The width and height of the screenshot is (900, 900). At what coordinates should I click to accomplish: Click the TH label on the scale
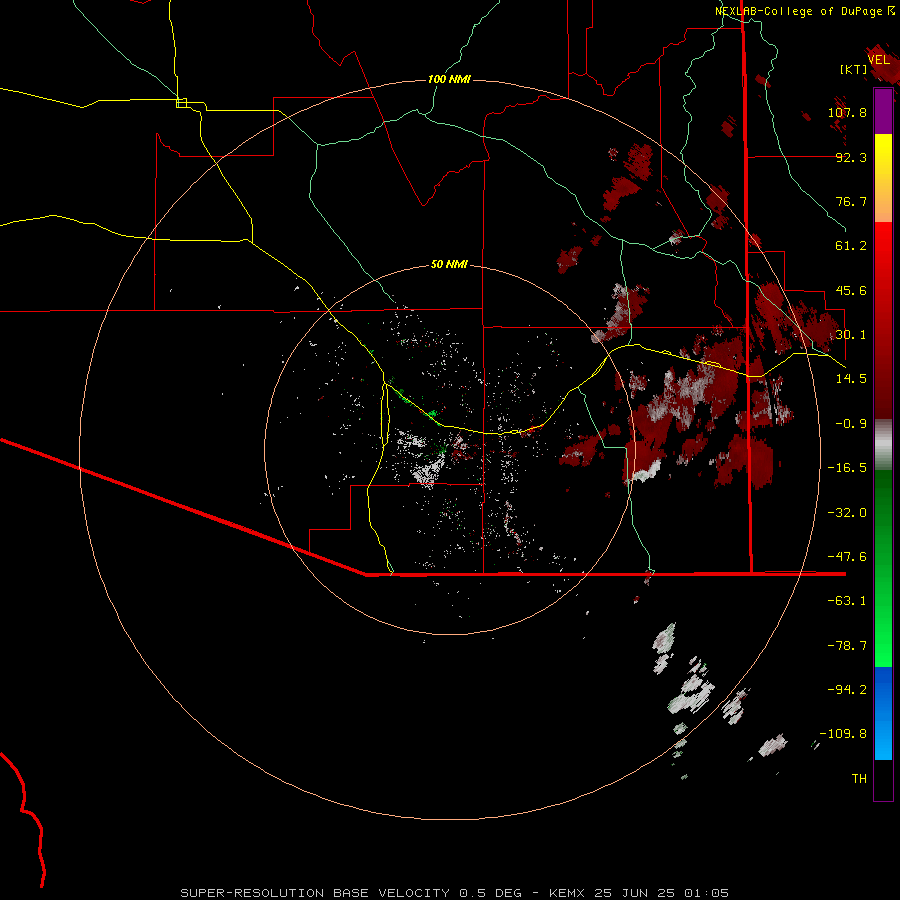[x=859, y=779]
